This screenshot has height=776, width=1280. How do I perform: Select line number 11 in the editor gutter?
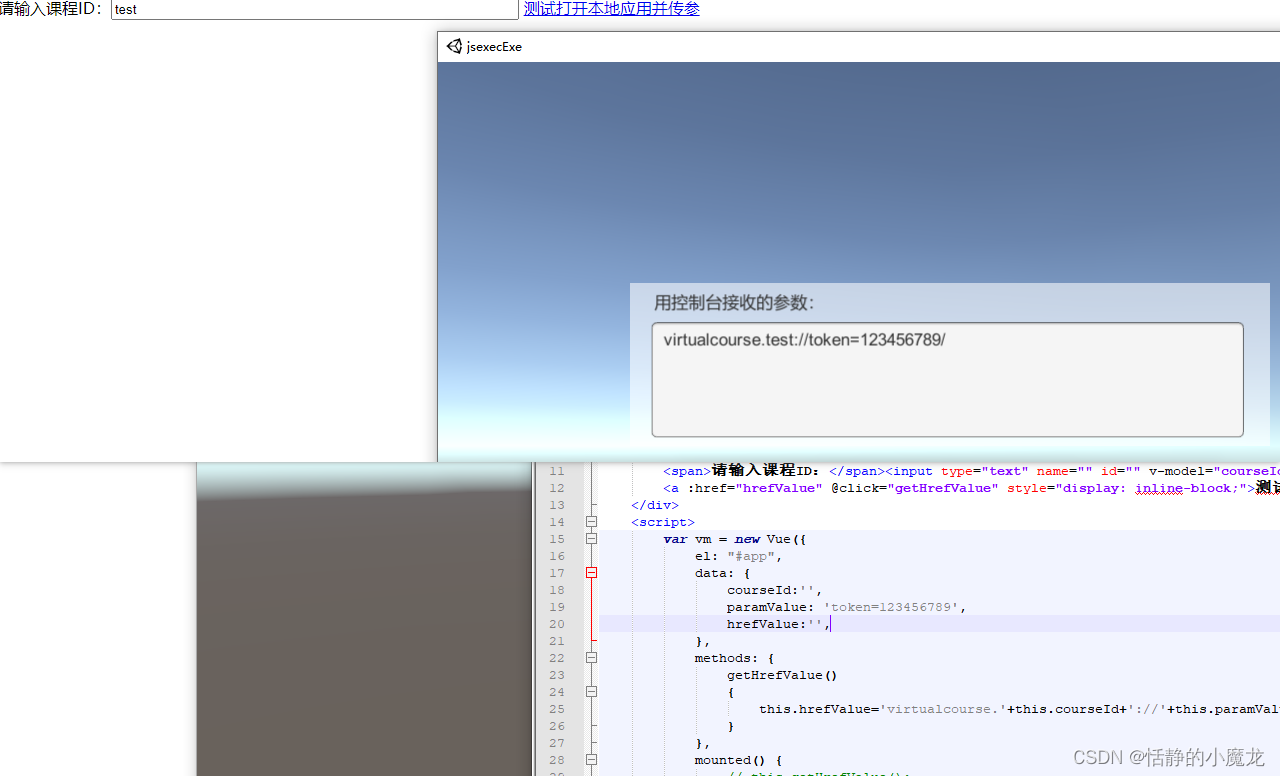tap(556, 471)
